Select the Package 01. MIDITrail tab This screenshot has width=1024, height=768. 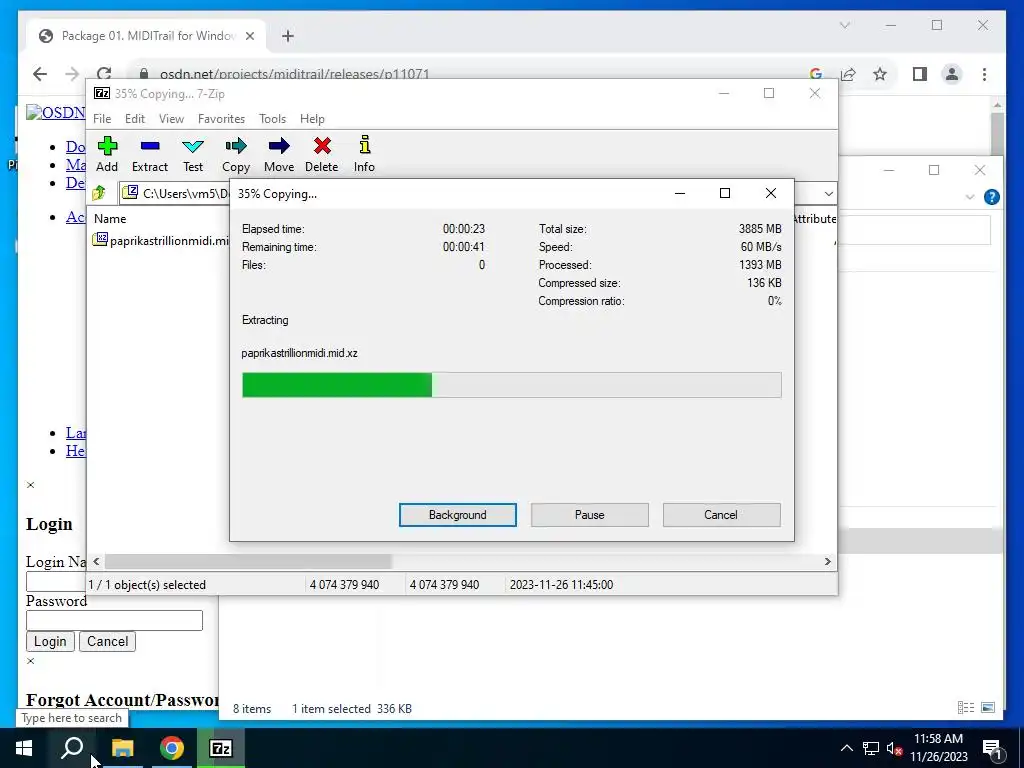pyautogui.click(x=147, y=36)
